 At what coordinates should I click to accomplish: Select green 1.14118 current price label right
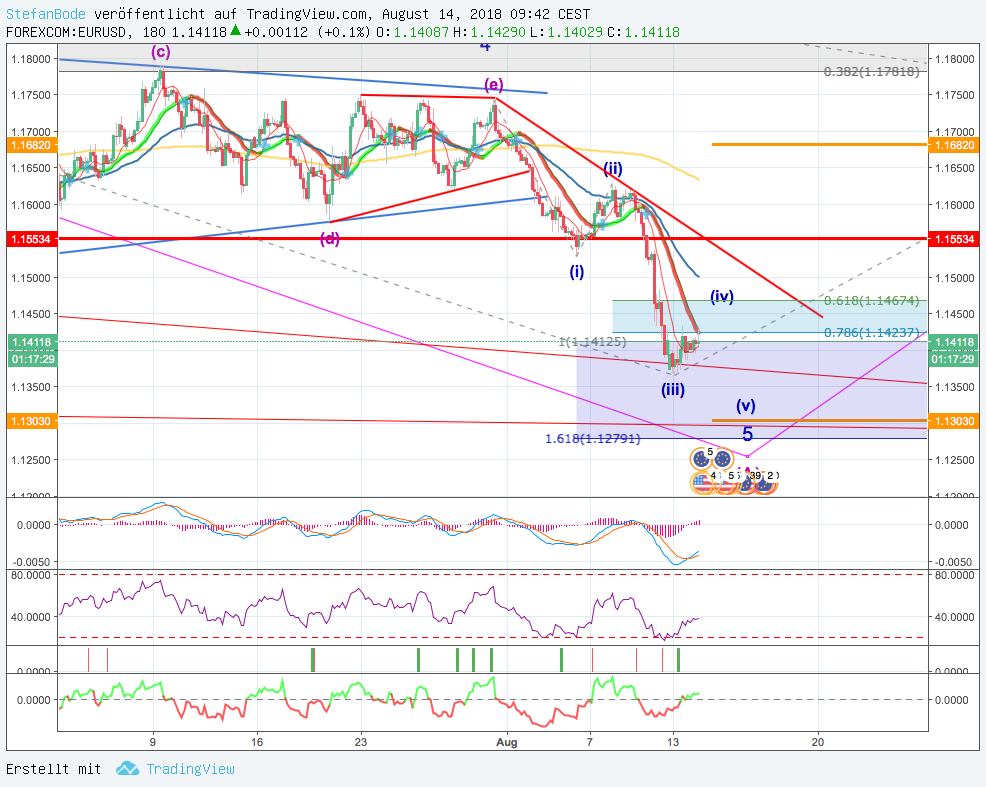click(955, 343)
